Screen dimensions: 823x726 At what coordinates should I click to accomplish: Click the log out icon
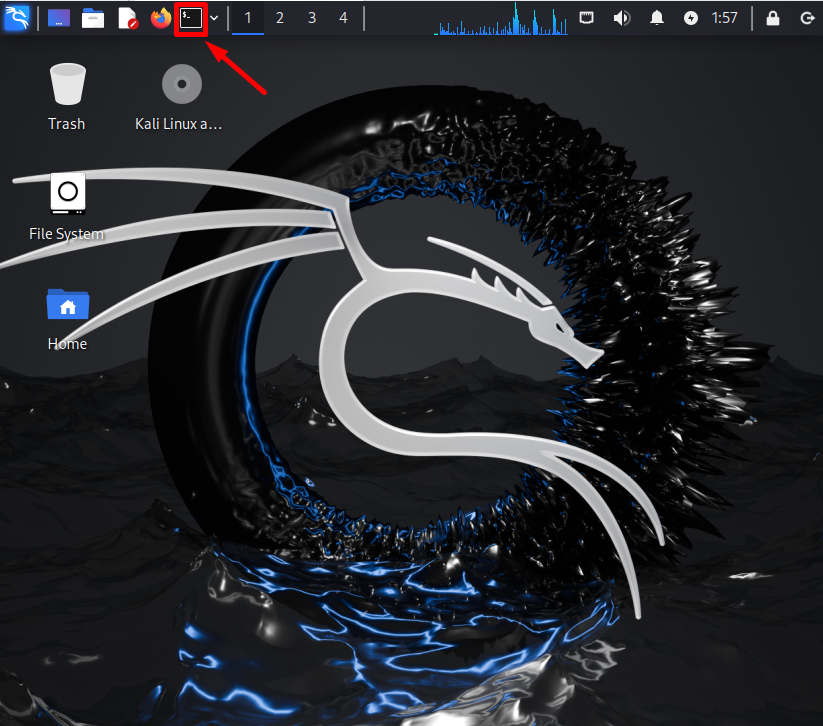click(x=807, y=18)
